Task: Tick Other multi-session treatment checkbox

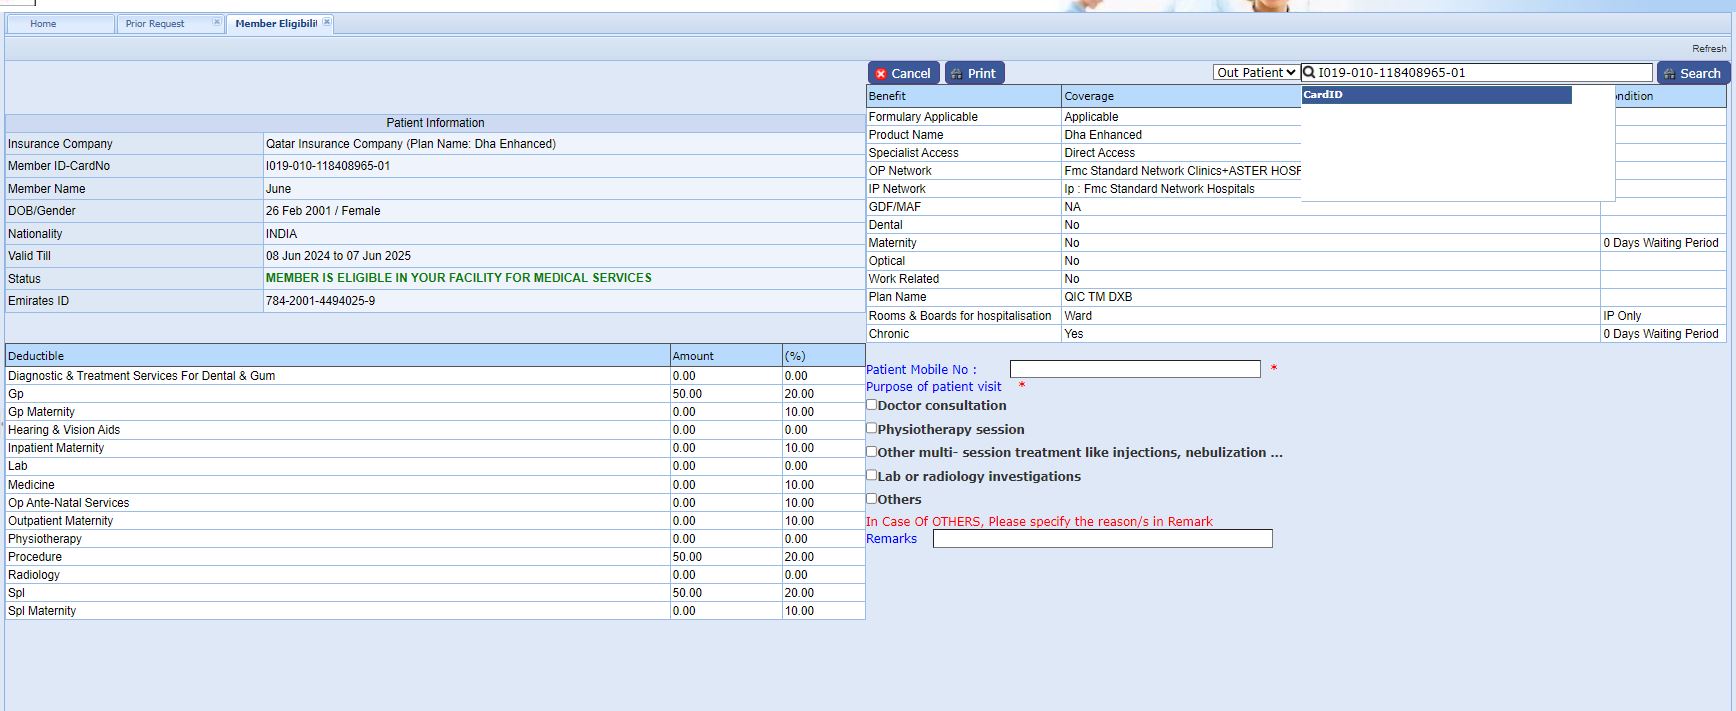Action: click(x=872, y=451)
